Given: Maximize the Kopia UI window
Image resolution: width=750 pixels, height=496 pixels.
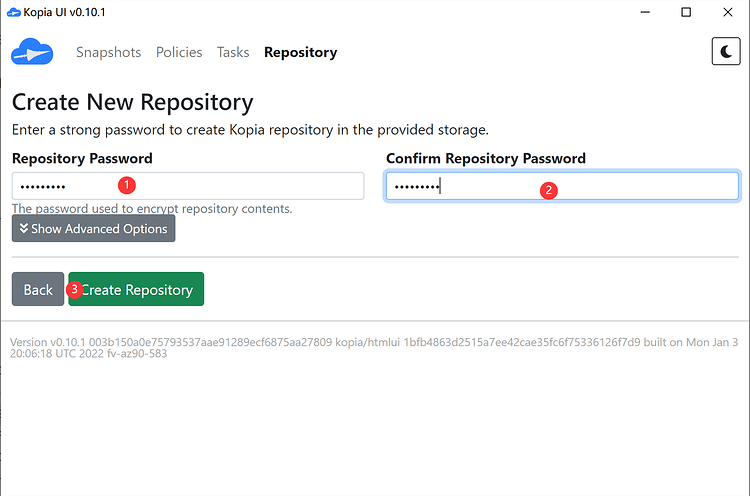Looking at the screenshot, I should pyautogui.click(x=686, y=12).
